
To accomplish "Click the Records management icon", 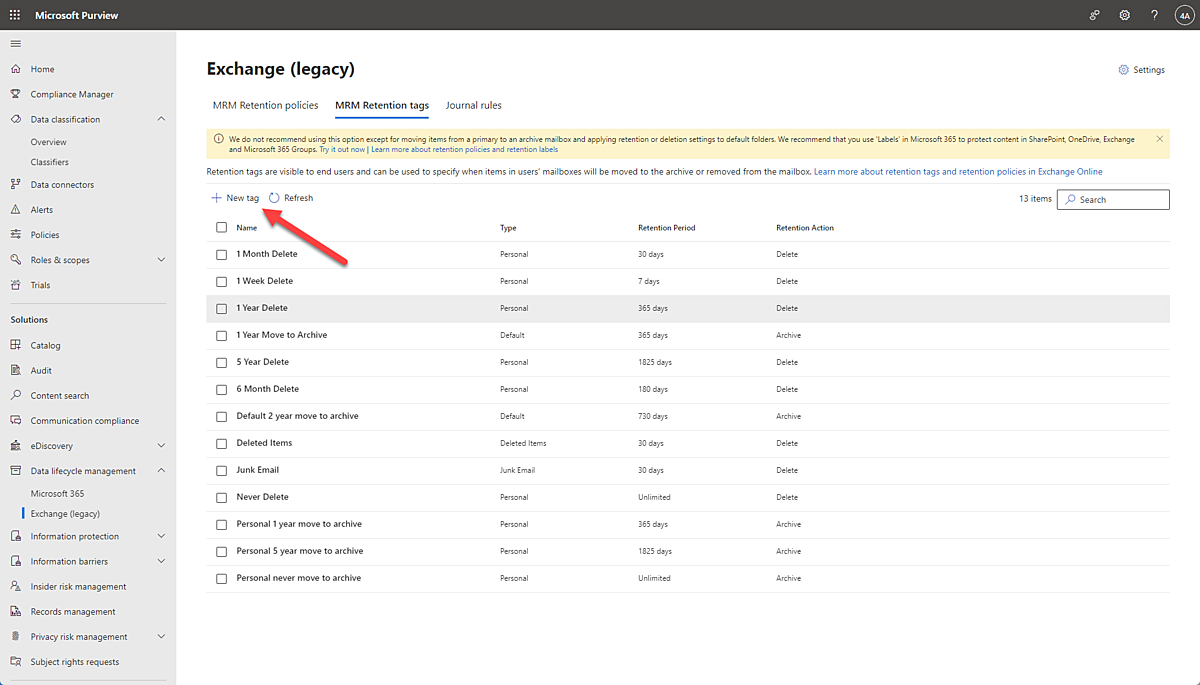I will pyautogui.click(x=15, y=611).
